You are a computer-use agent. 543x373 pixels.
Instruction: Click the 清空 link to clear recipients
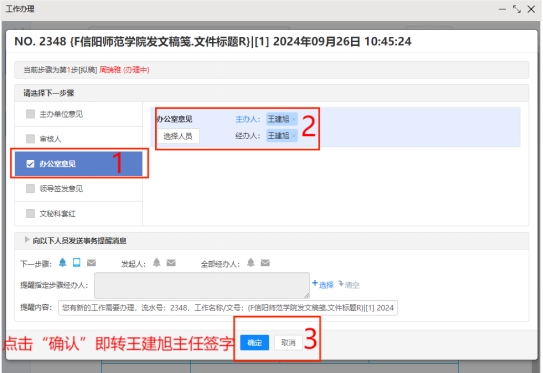pyautogui.click(x=349, y=285)
